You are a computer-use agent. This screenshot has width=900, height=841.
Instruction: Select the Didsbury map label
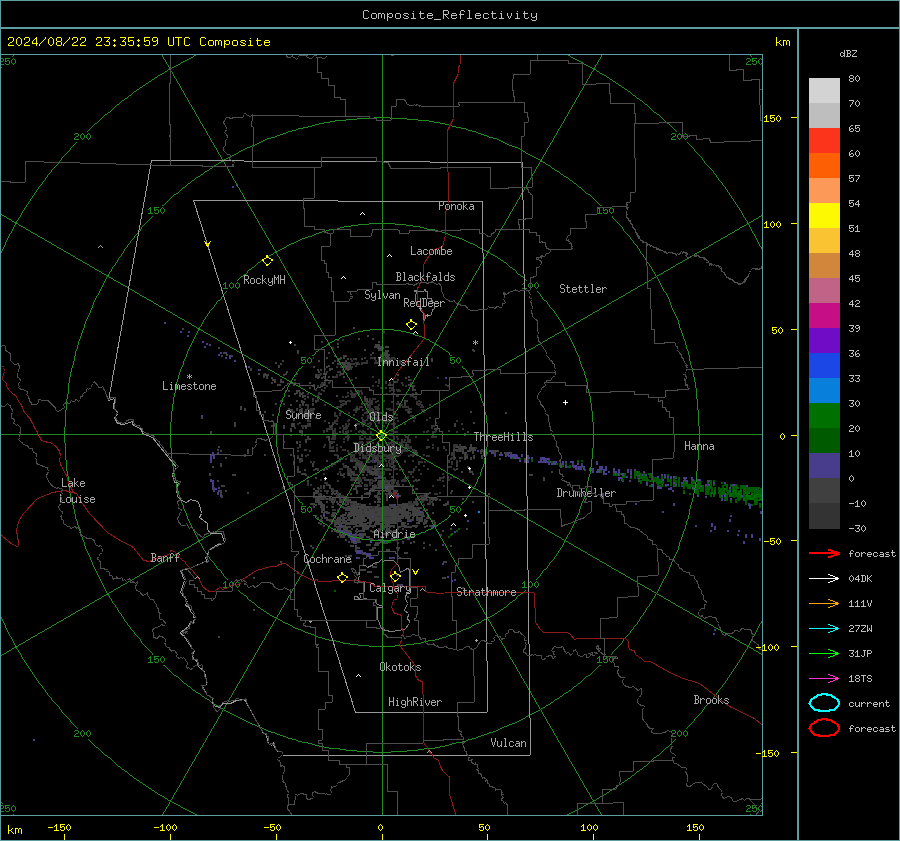coord(378,448)
